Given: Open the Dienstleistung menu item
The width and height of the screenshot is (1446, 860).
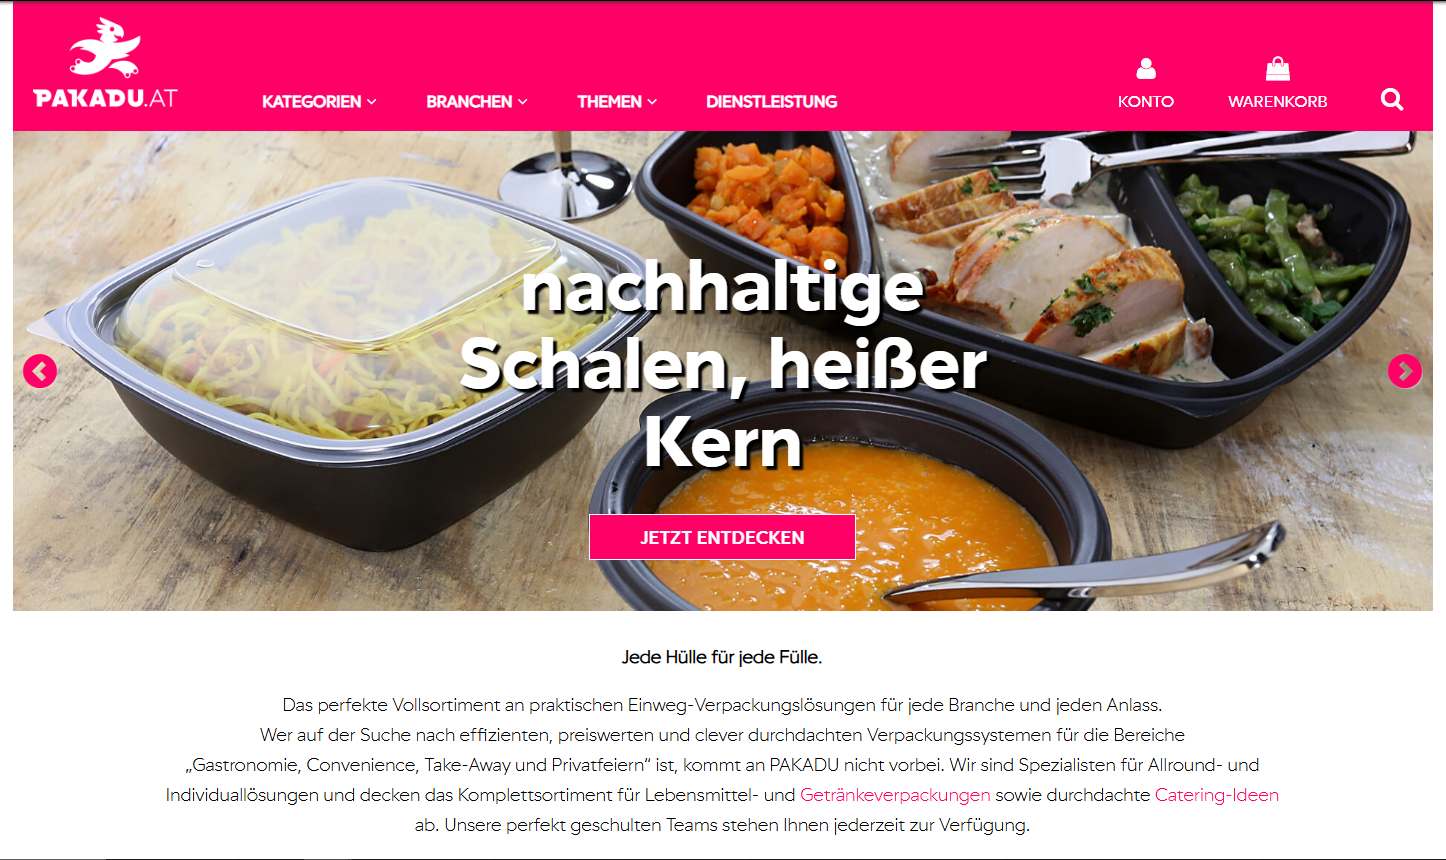Looking at the screenshot, I should point(771,101).
